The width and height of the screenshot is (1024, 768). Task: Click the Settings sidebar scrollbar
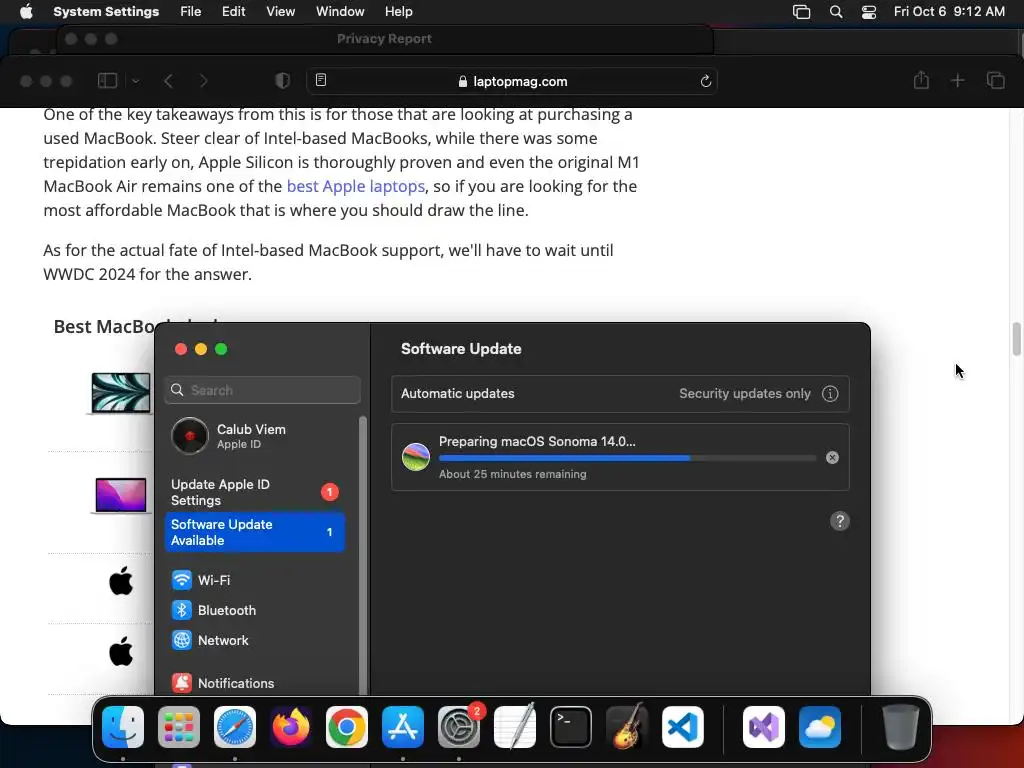coord(362,555)
